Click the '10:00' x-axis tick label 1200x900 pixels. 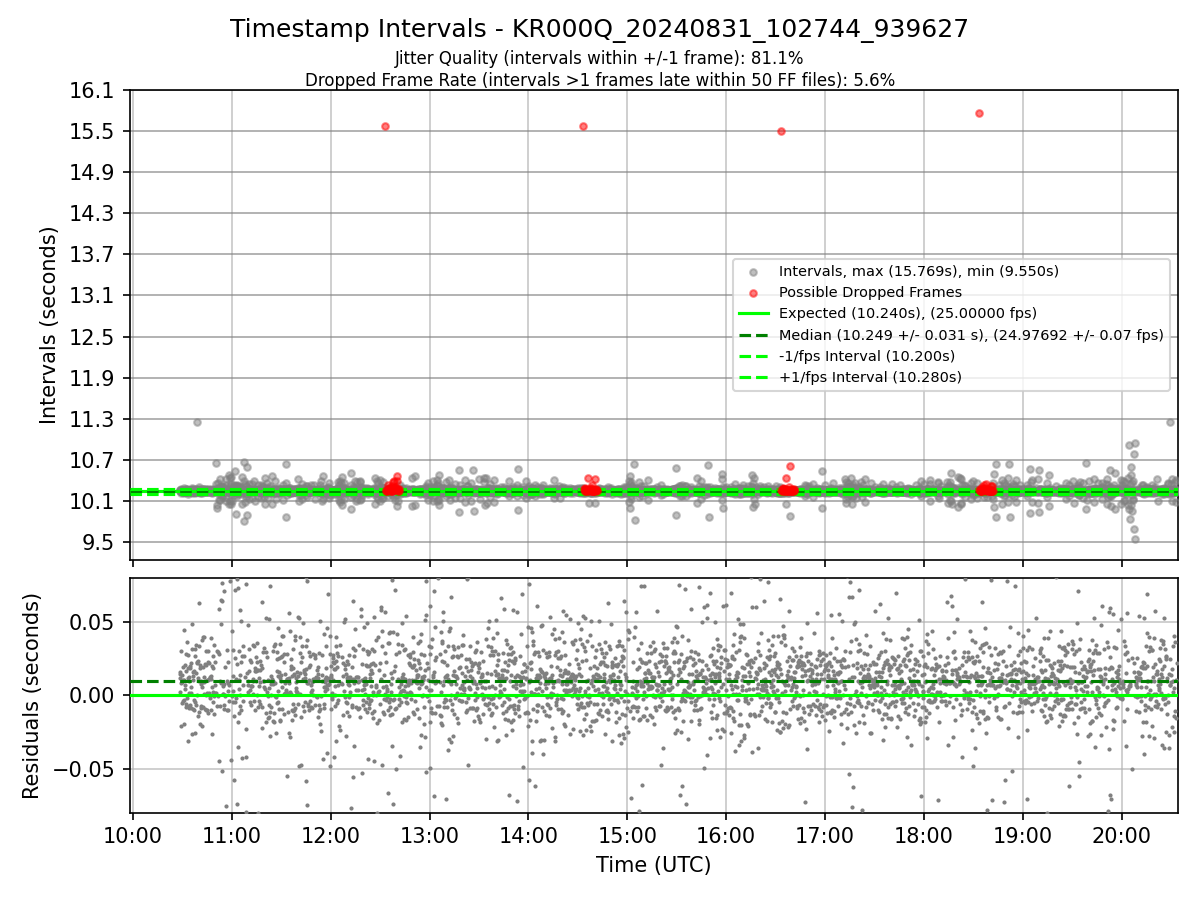click(133, 836)
